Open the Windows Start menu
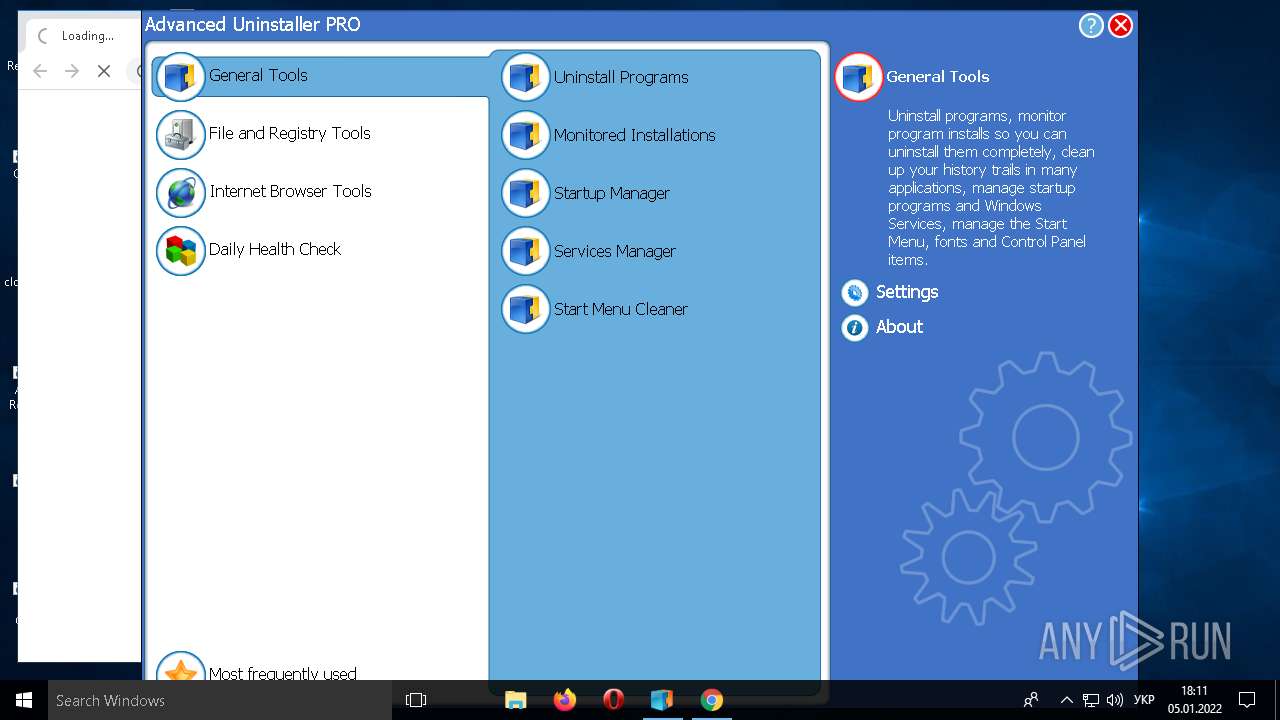The width and height of the screenshot is (1280, 720). 24,700
